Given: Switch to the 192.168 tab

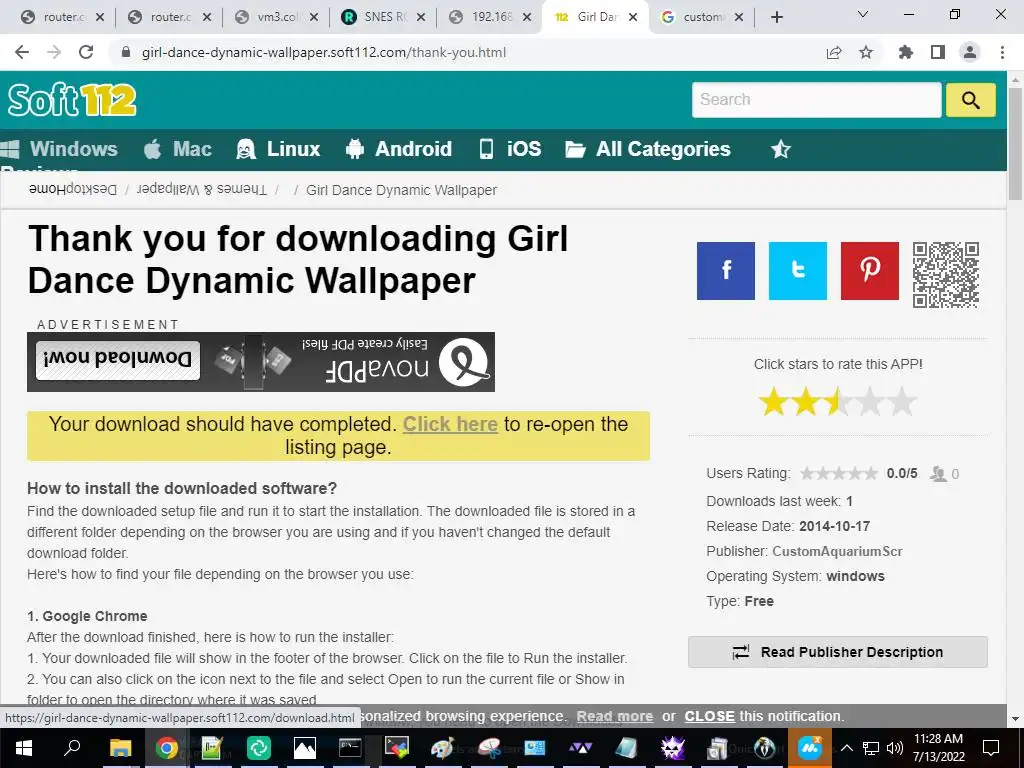Looking at the screenshot, I should click(x=490, y=18).
